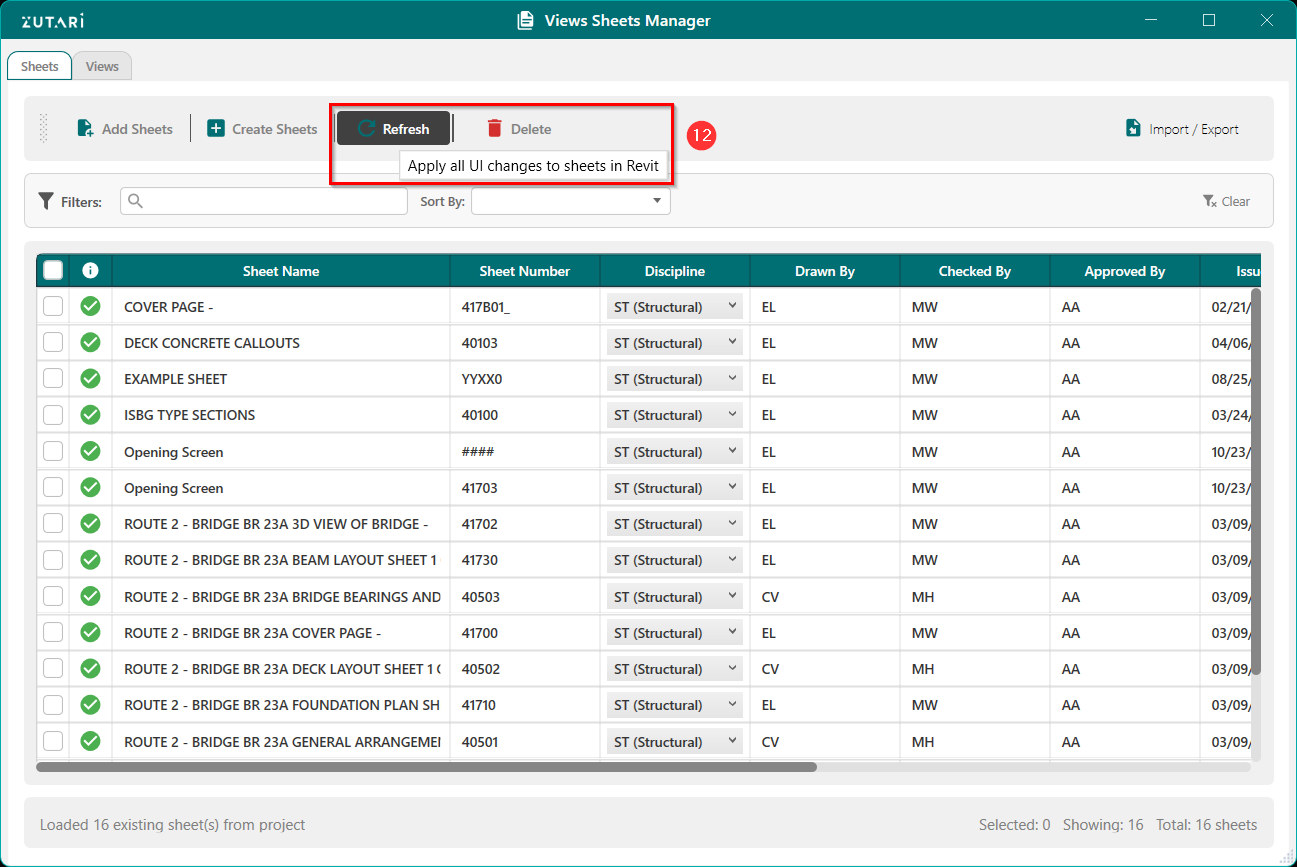Screen dimensions: 1297x867
Task: Select the Sheets tab
Action: click(x=40, y=66)
